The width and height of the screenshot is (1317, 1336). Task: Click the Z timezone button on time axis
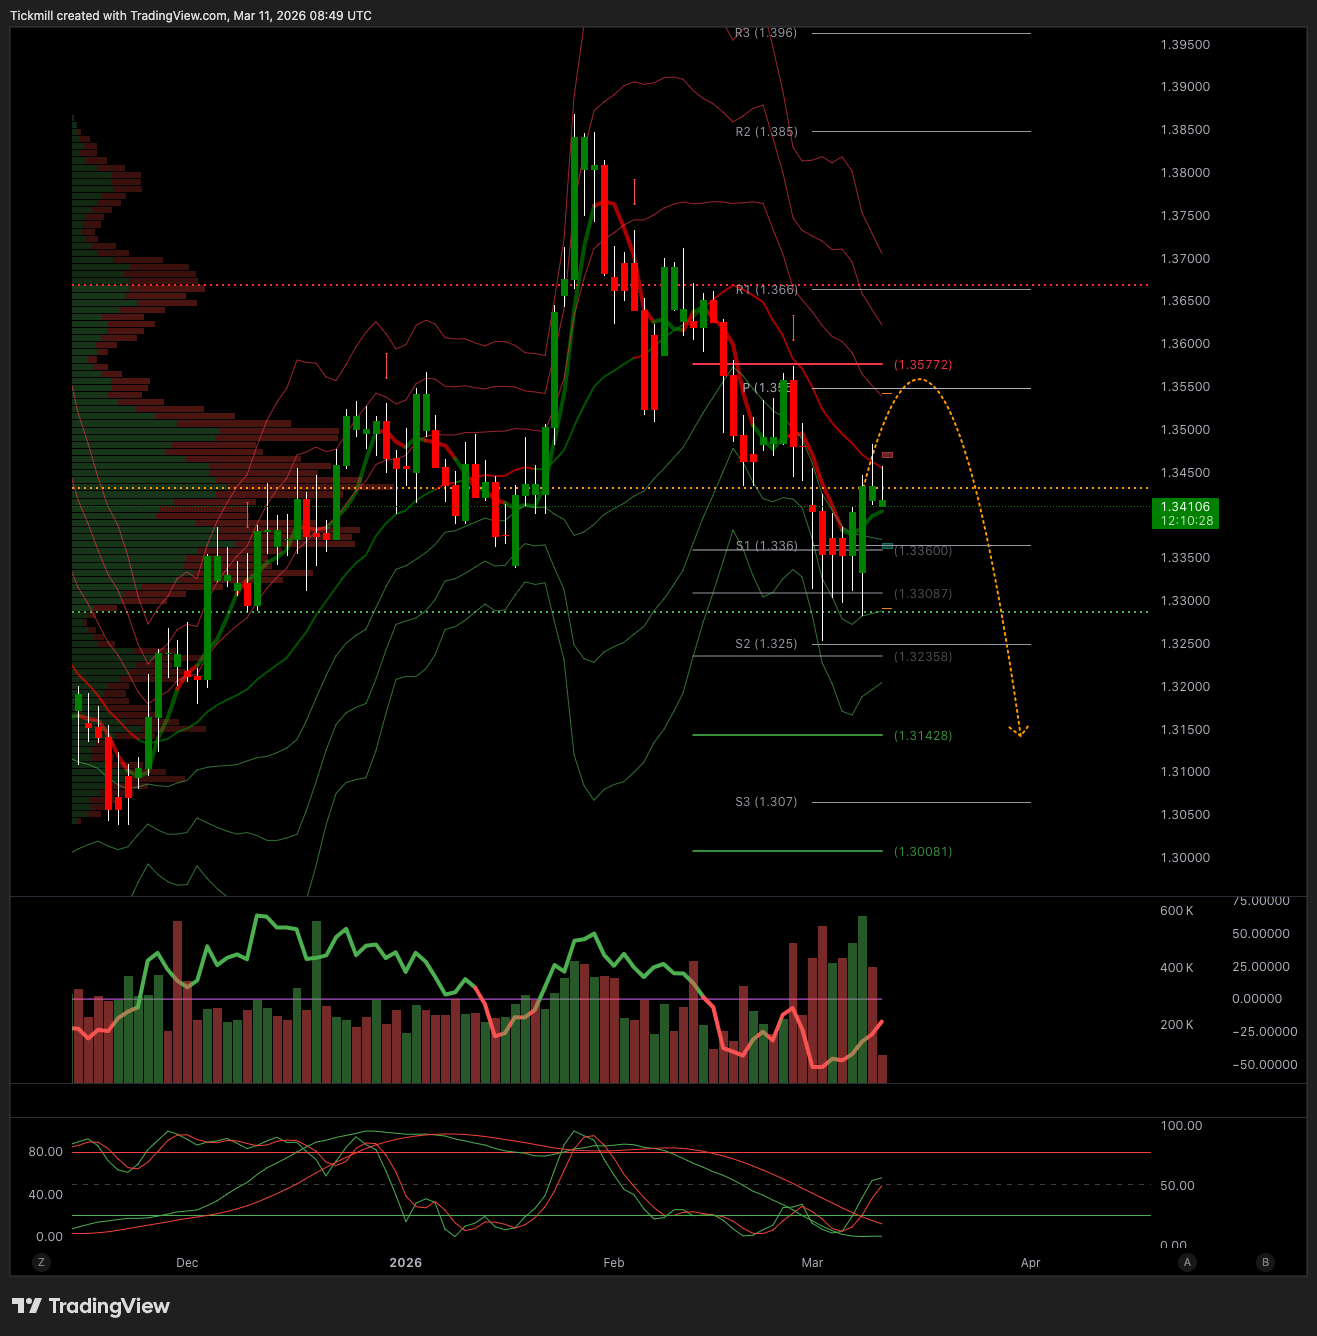pos(41,1262)
